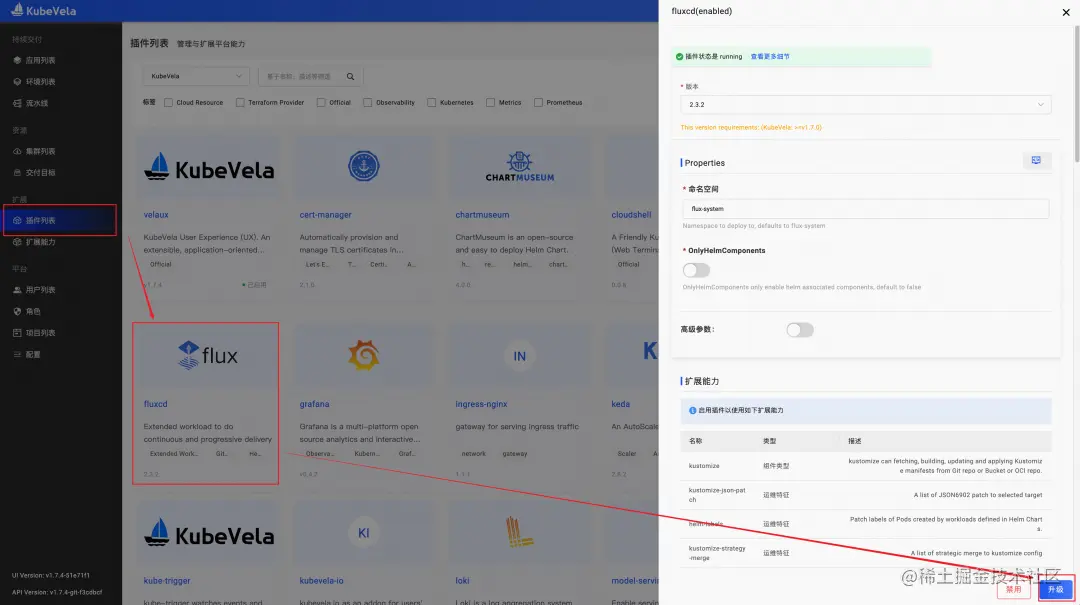Image resolution: width=1080 pixels, height=605 pixels.
Task: Click the 命名空间 flux-system input field
Action: point(866,209)
